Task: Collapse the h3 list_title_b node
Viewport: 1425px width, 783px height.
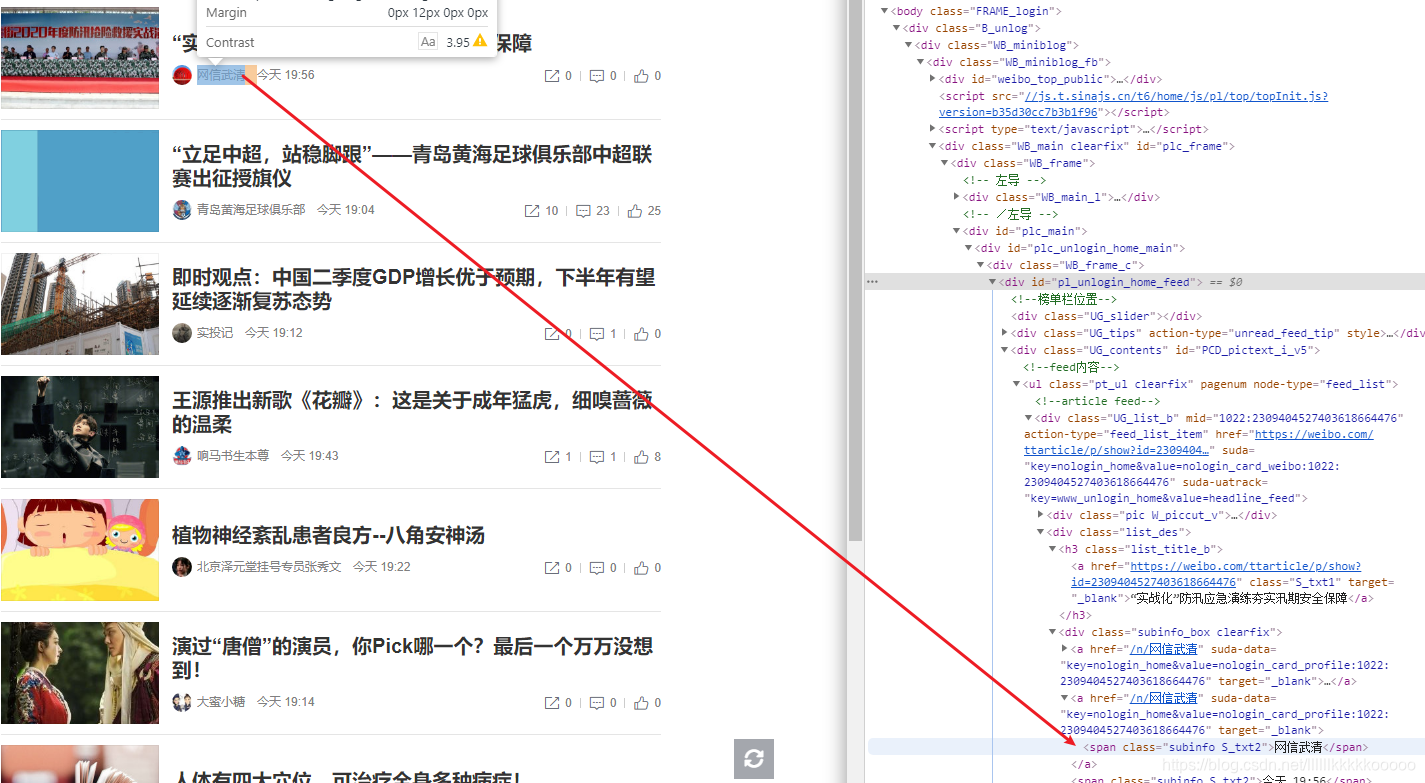Action: click(x=1052, y=549)
